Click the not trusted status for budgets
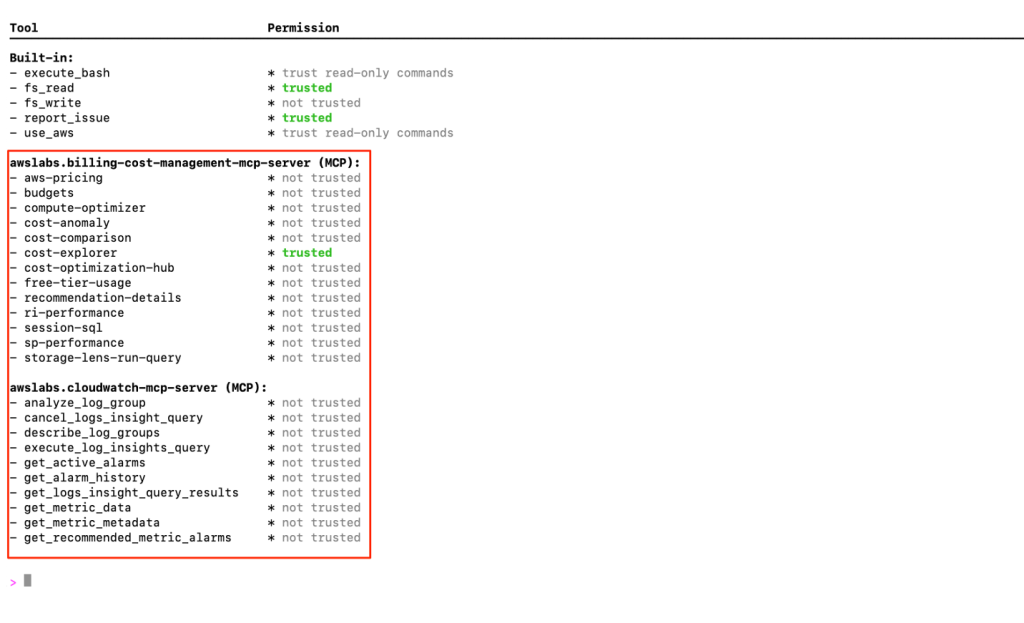This screenshot has height=623, width=1024. (x=321, y=193)
